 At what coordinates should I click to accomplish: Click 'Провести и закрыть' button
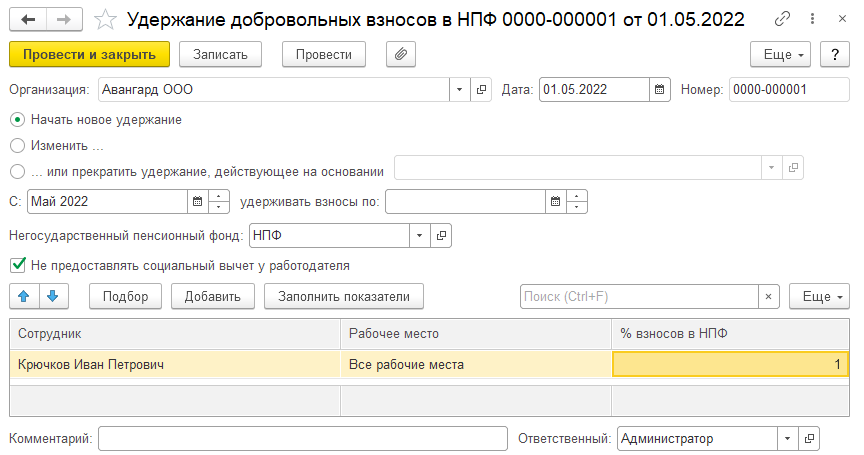[x=89, y=54]
